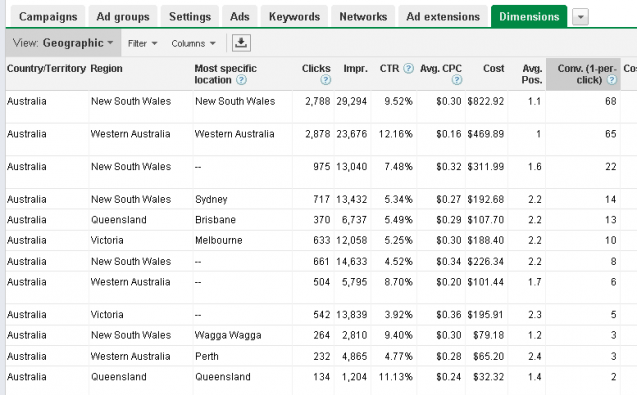Open the Columns dropdown

pos(193,43)
